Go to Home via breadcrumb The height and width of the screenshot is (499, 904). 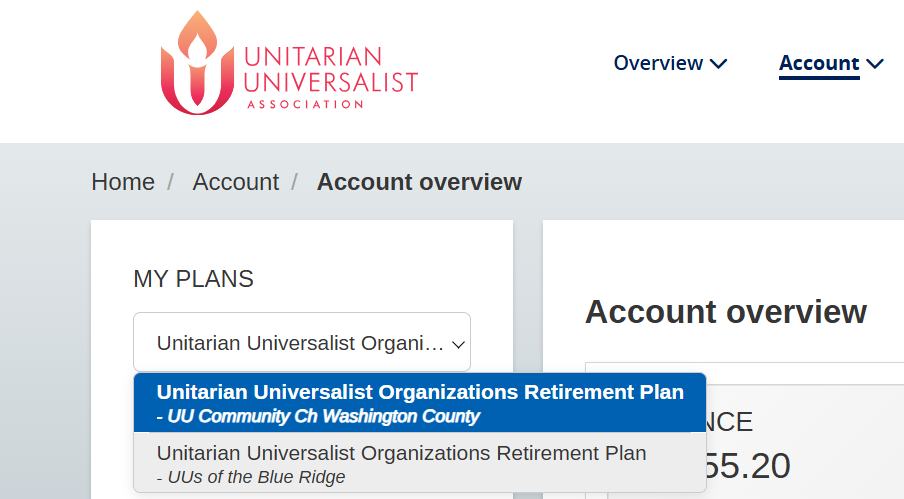click(123, 182)
